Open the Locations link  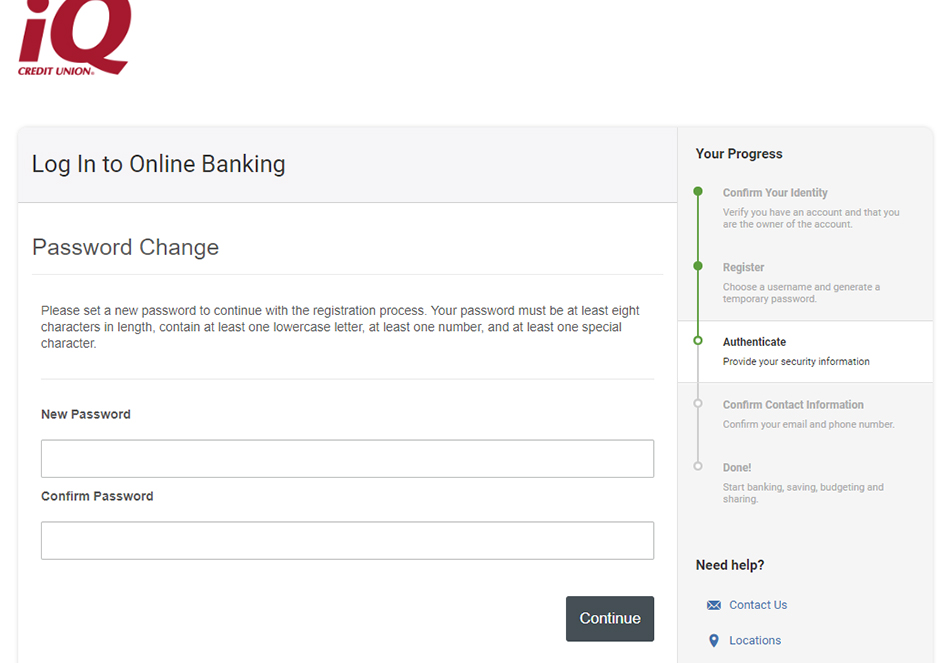coord(755,641)
